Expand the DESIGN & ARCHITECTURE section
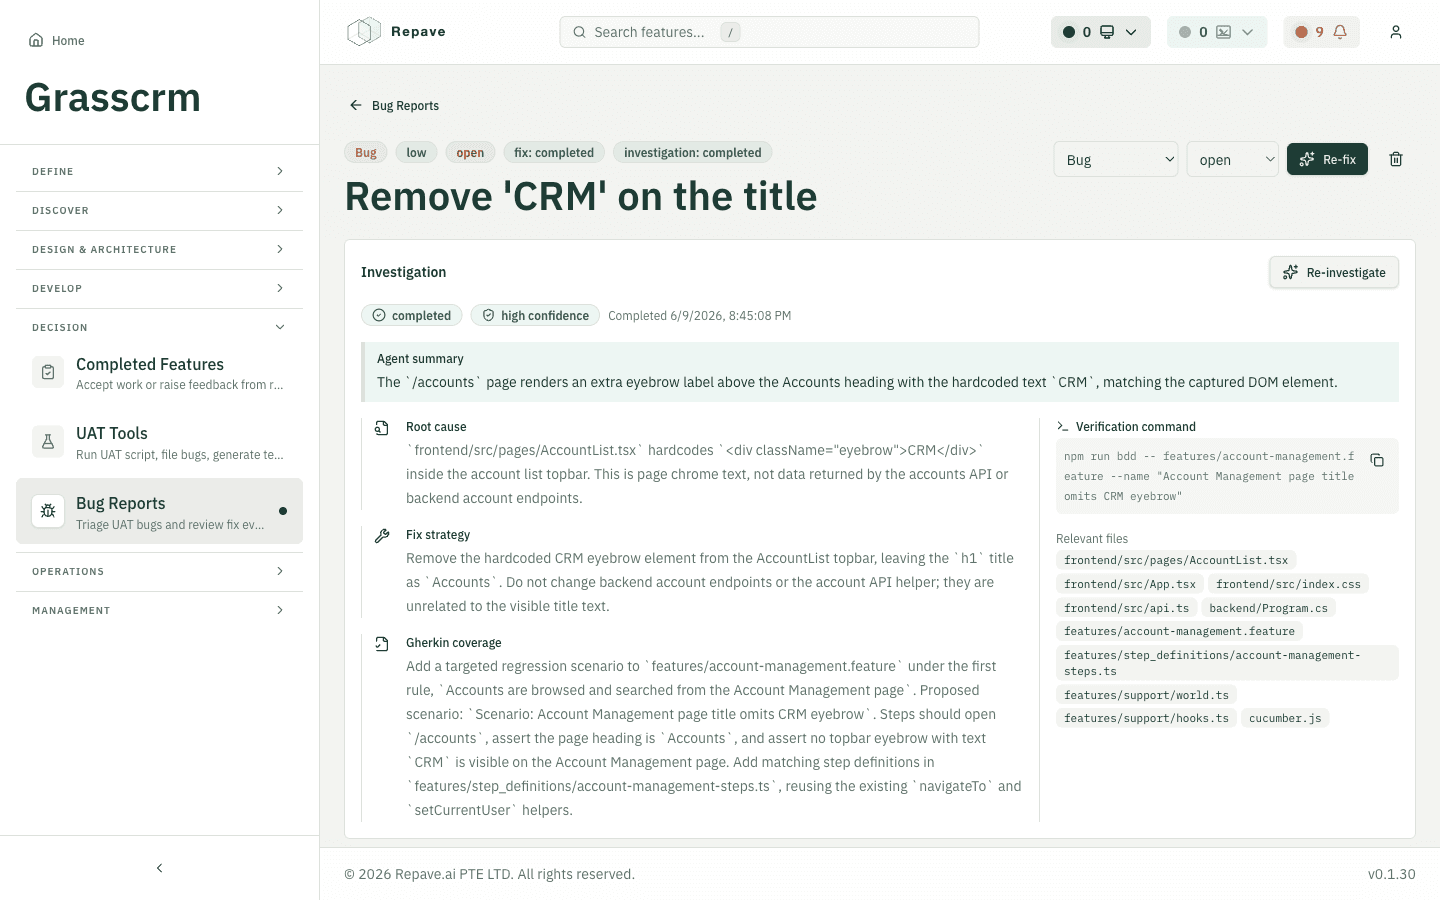Viewport: 1440px width, 900px height. point(160,250)
